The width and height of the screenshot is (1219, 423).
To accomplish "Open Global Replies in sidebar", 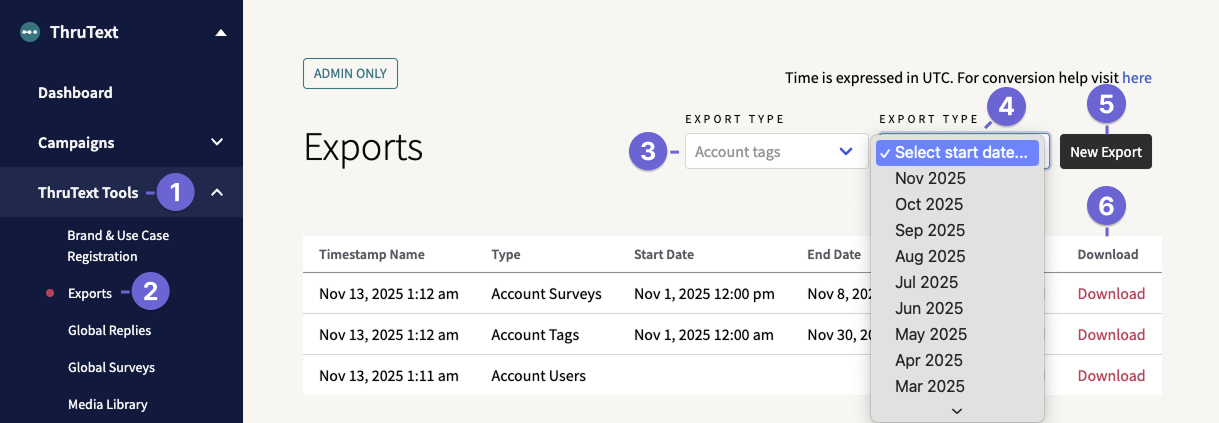I will click(109, 330).
